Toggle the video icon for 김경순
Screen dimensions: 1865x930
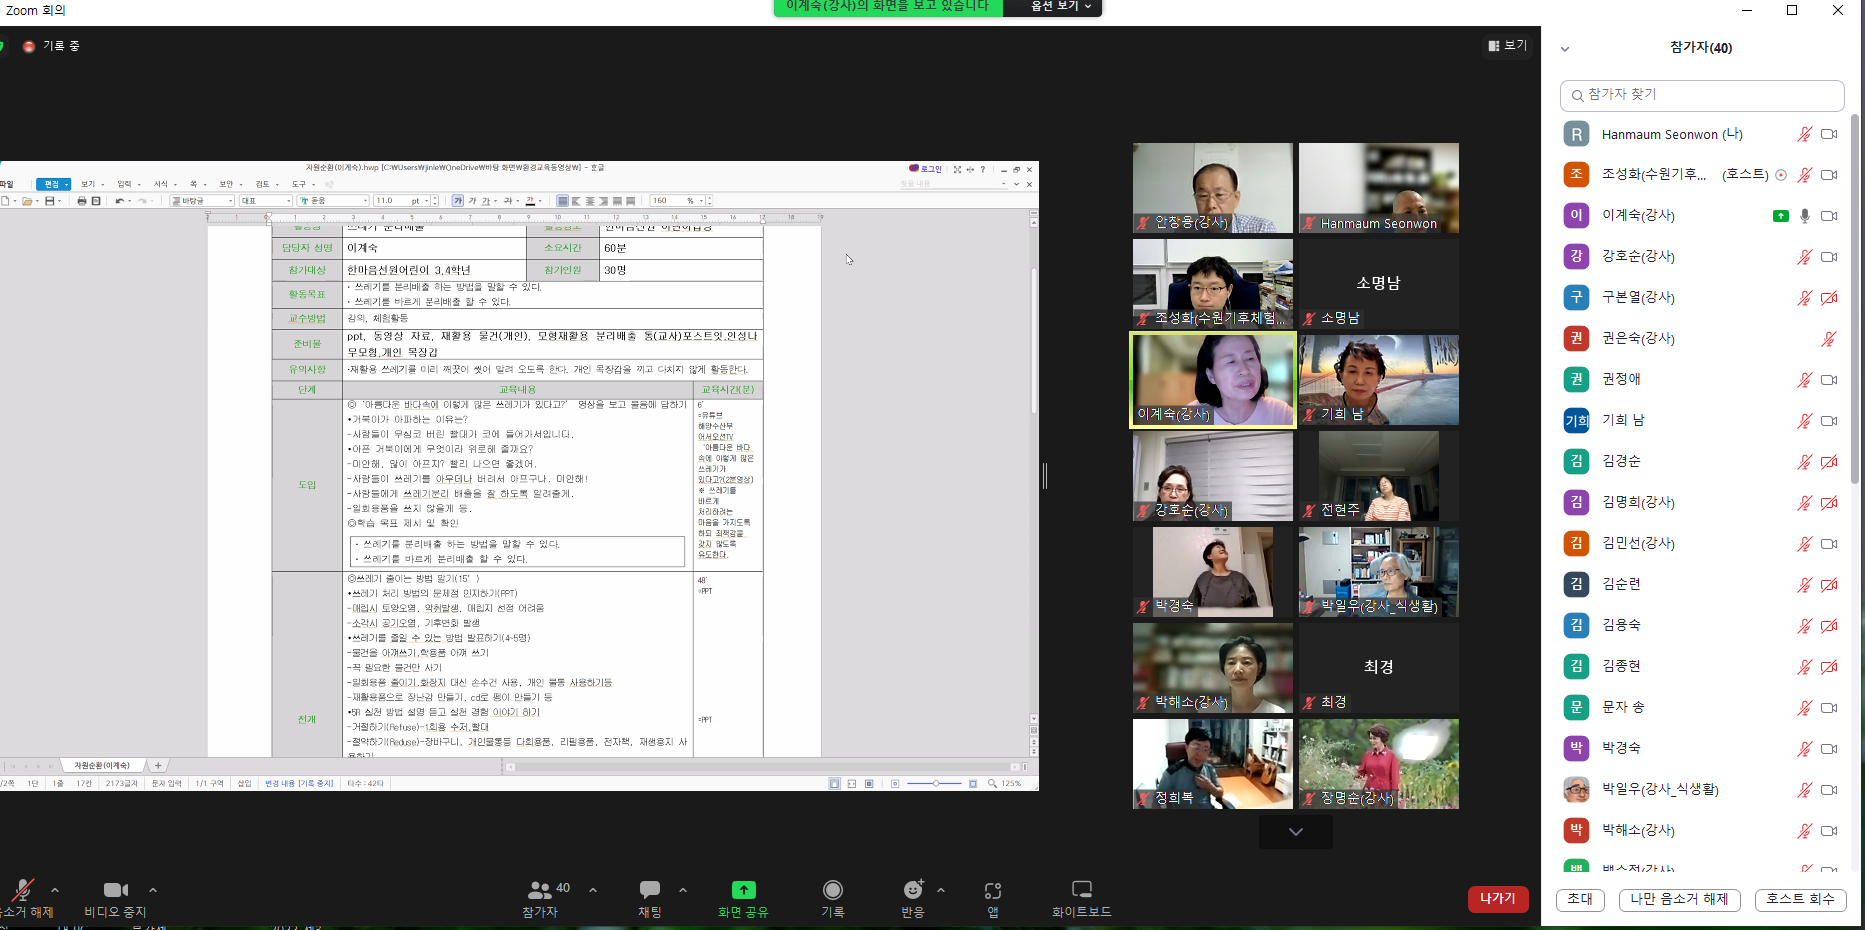tap(1829, 462)
